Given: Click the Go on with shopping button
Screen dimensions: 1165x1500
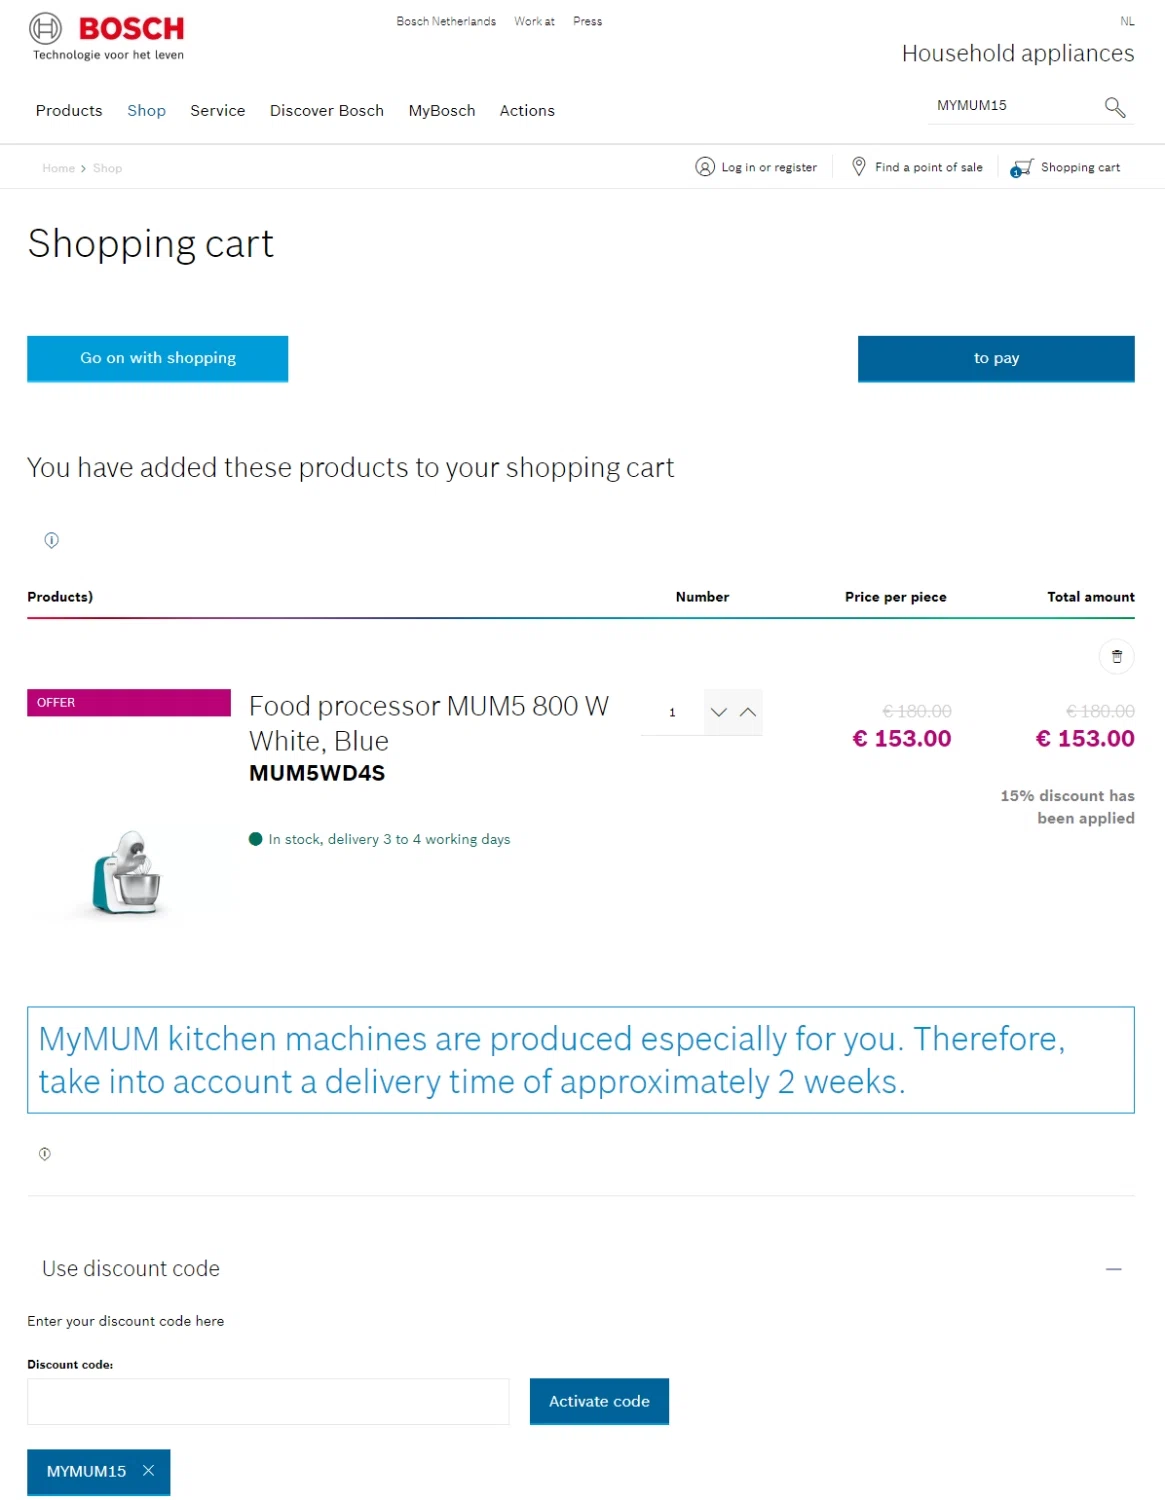Looking at the screenshot, I should click(x=158, y=358).
